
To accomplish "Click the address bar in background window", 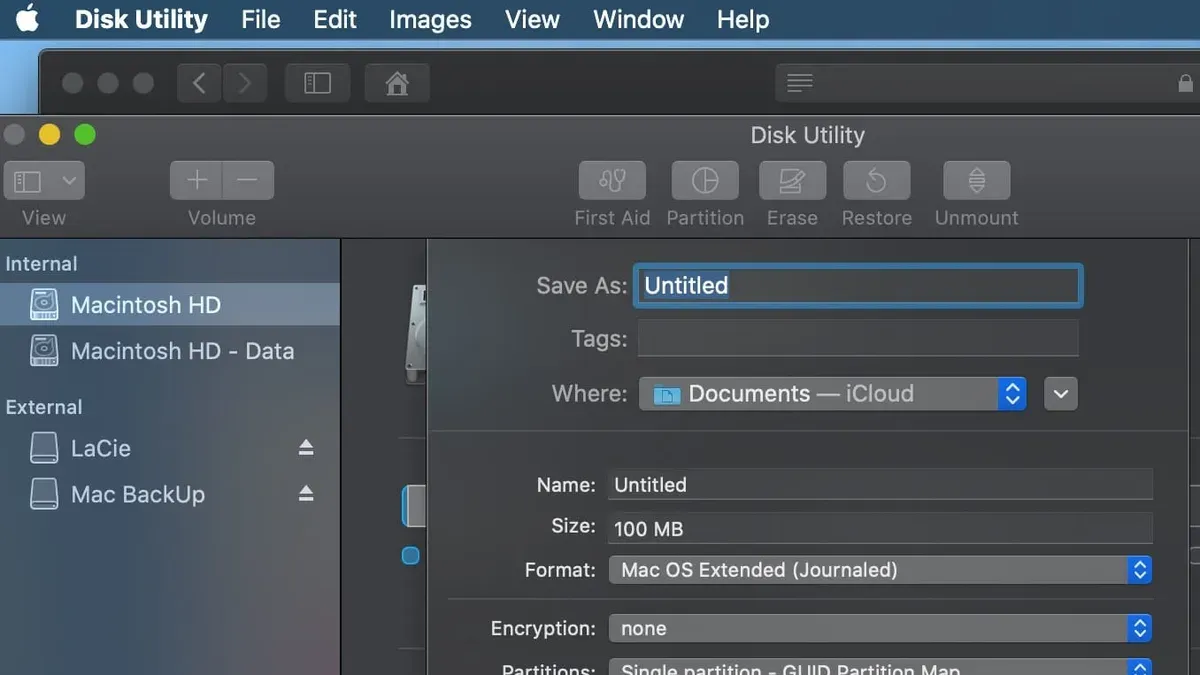I will (987, 83).
